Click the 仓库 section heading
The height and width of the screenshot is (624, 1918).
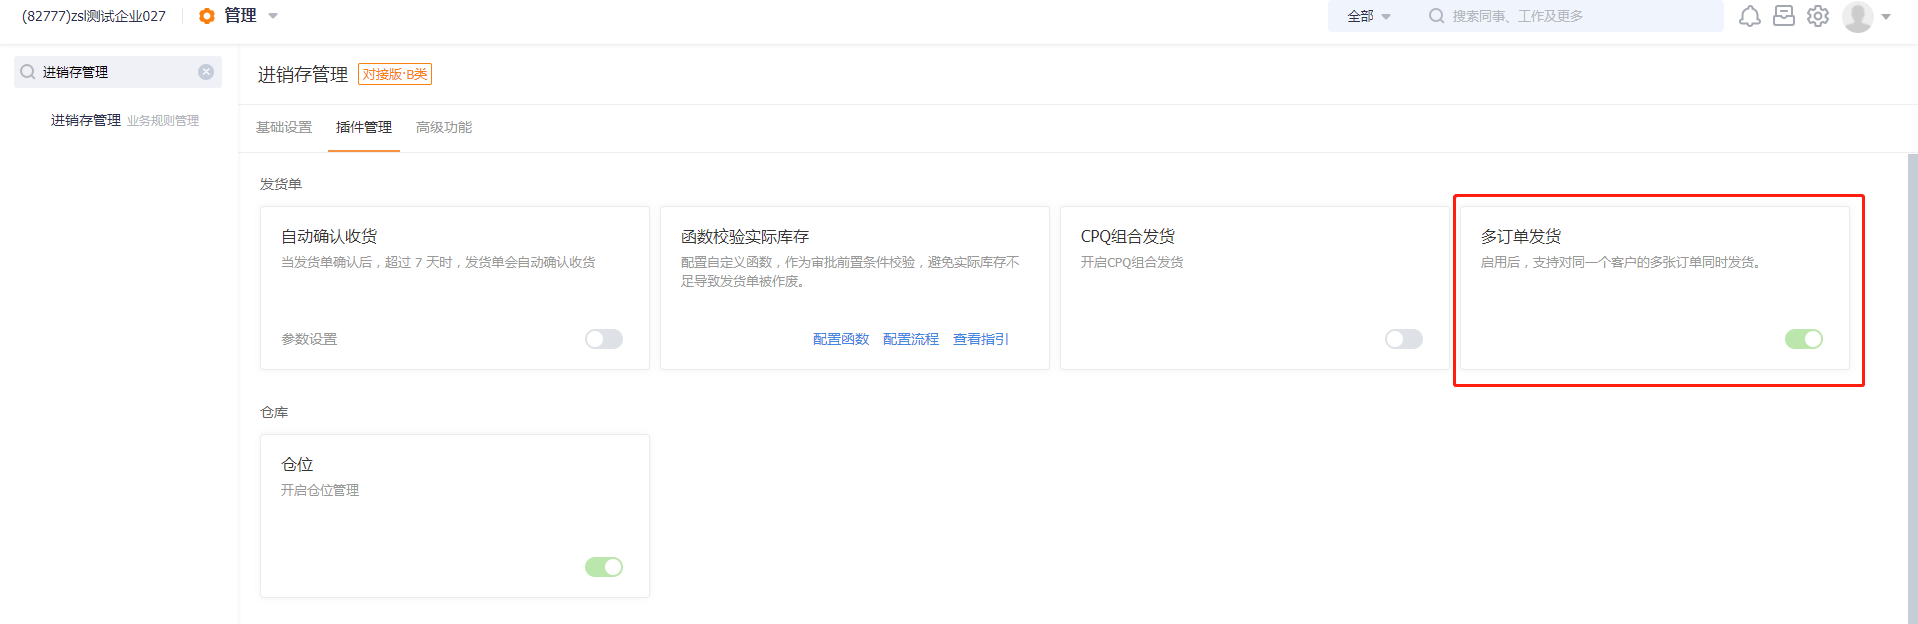pyautogui.click(x=274, y=412)
